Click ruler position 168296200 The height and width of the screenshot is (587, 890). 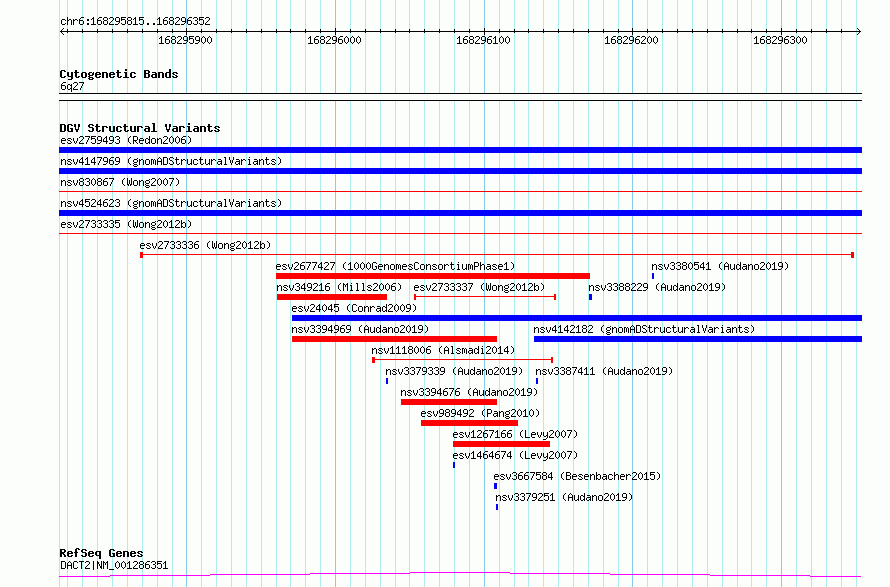coord(632,40)
